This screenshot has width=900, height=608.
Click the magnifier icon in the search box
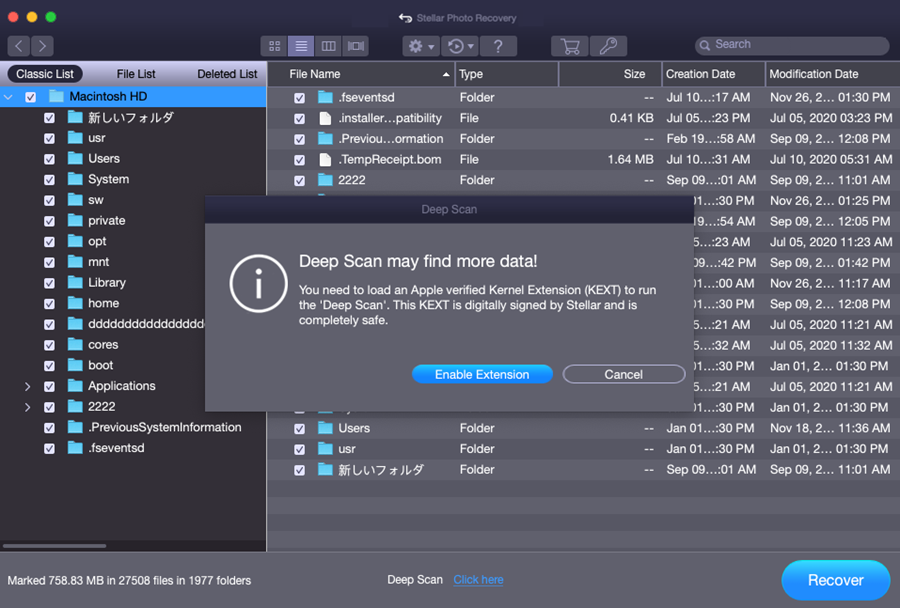(x=705, y=45)
